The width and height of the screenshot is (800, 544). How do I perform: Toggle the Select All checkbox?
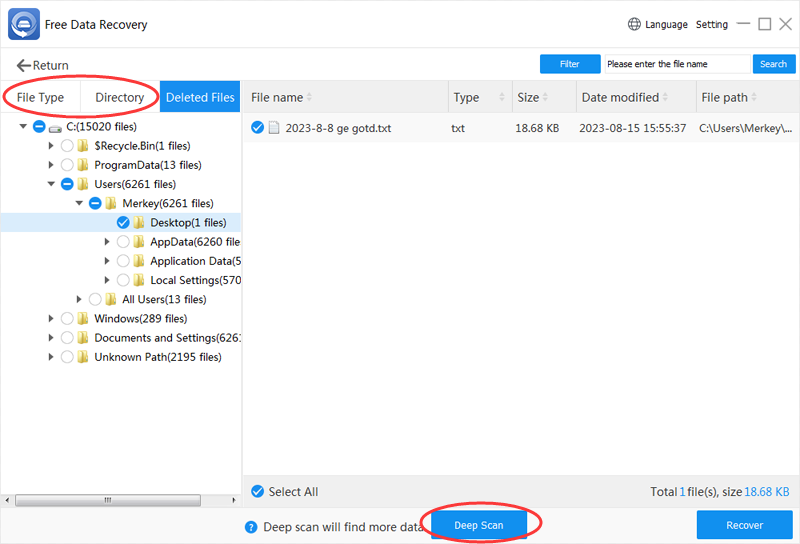tap(258, 491)
